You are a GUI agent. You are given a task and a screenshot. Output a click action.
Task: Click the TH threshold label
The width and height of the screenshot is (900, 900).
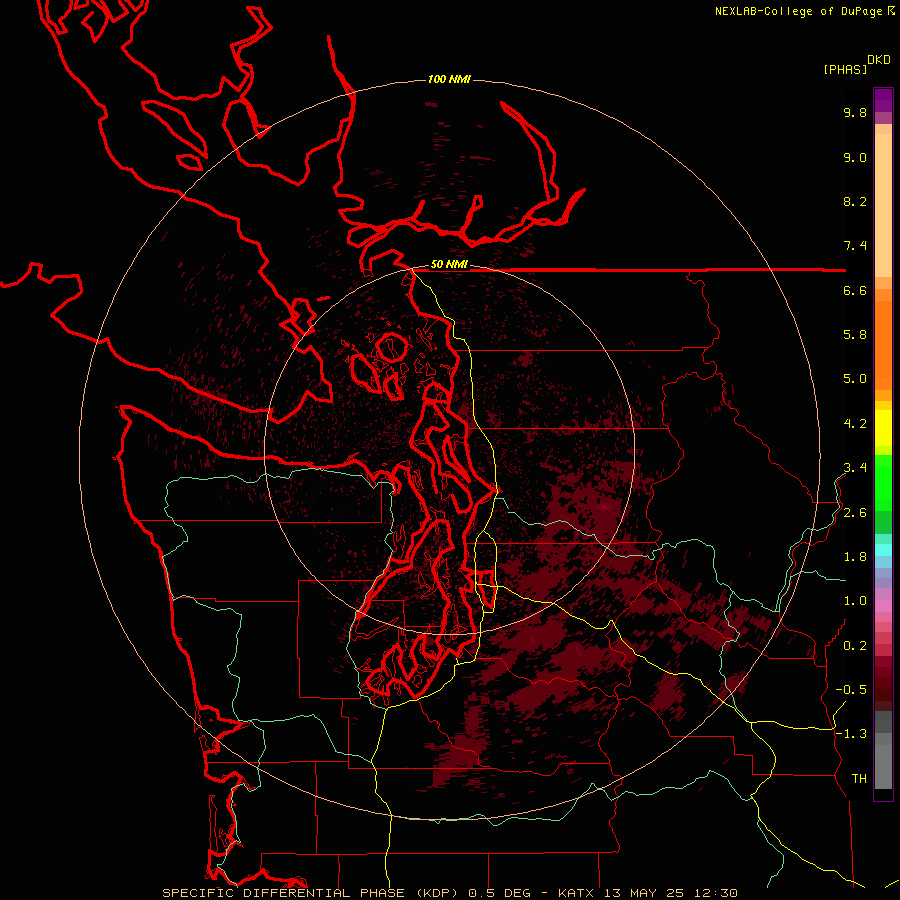coord(859,779)
